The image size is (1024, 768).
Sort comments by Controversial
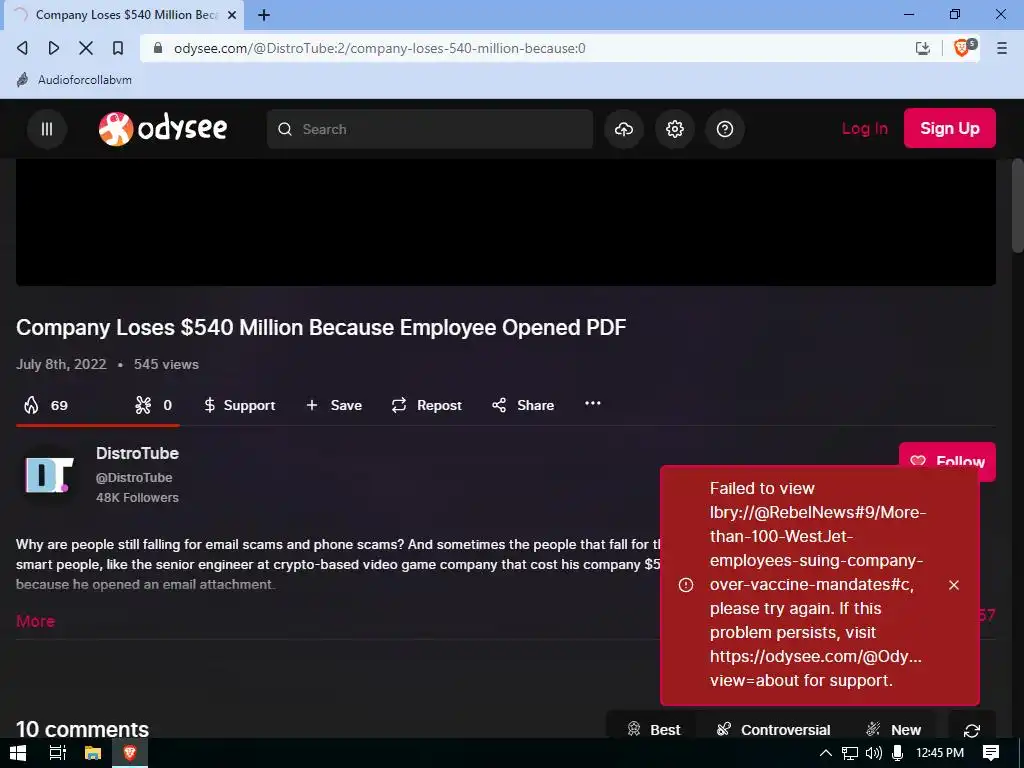tap(773, 729)
